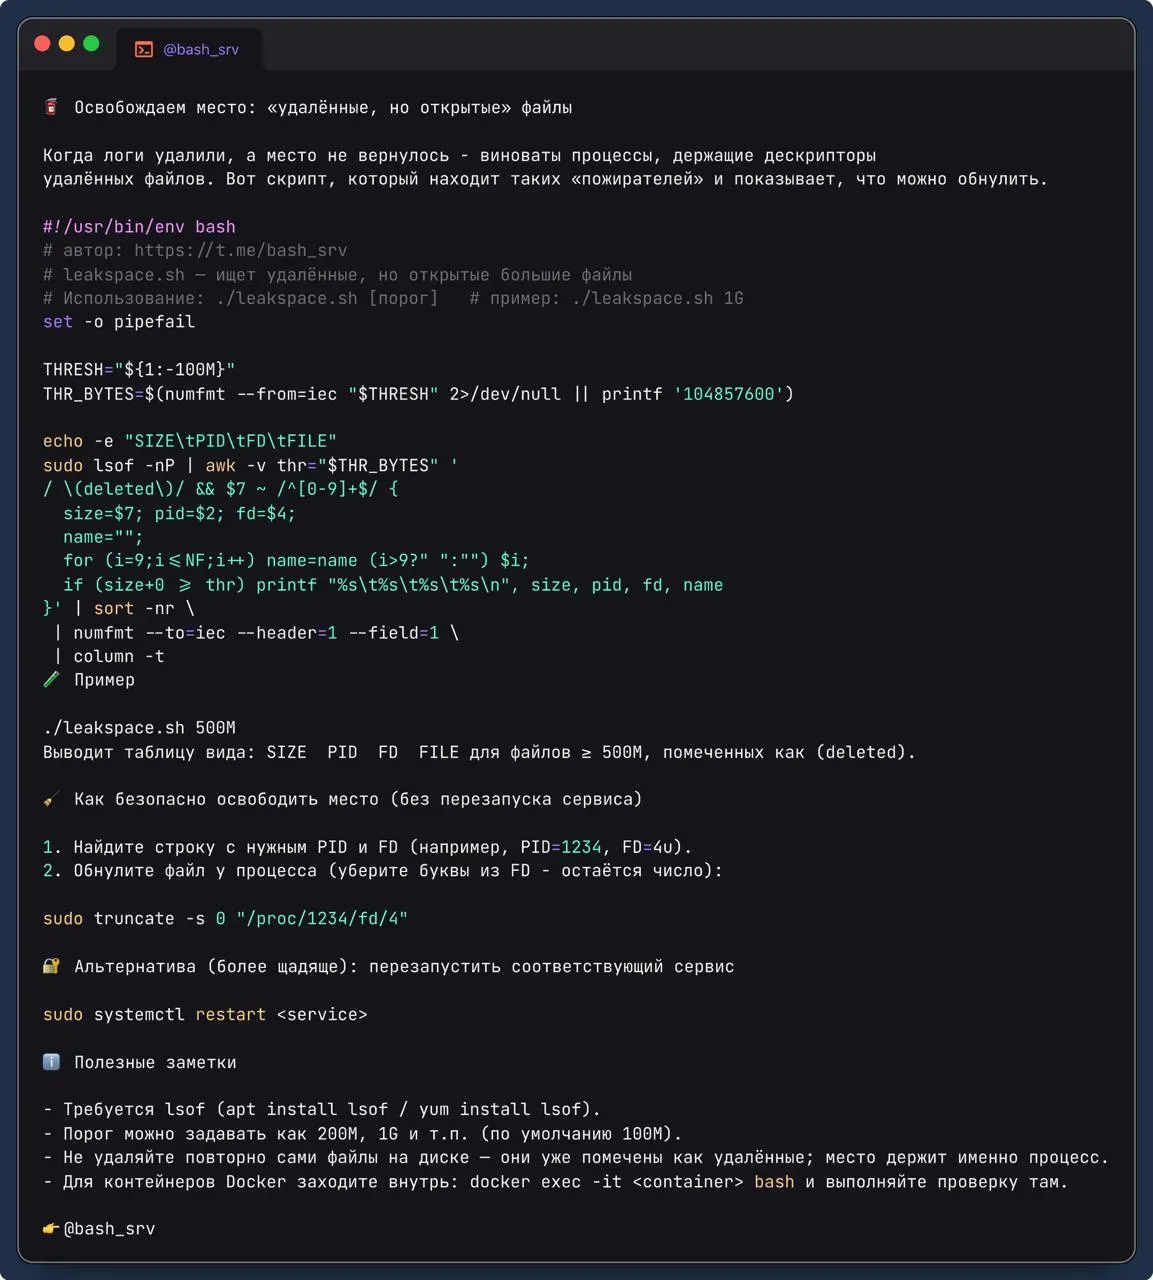Close the window with the red button
The width and height of the screenshot is (1153, 1280).
point(42,43)
